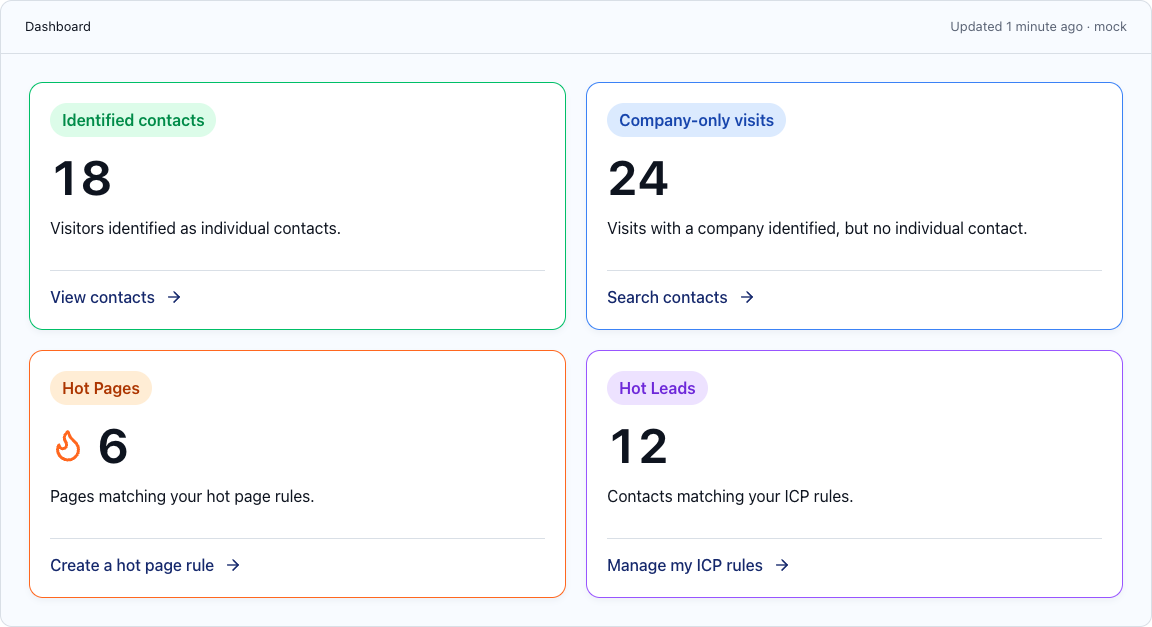Select the Hot Leads badge
The width and height of the screenshot is (1152, 627).
point(657,388)
